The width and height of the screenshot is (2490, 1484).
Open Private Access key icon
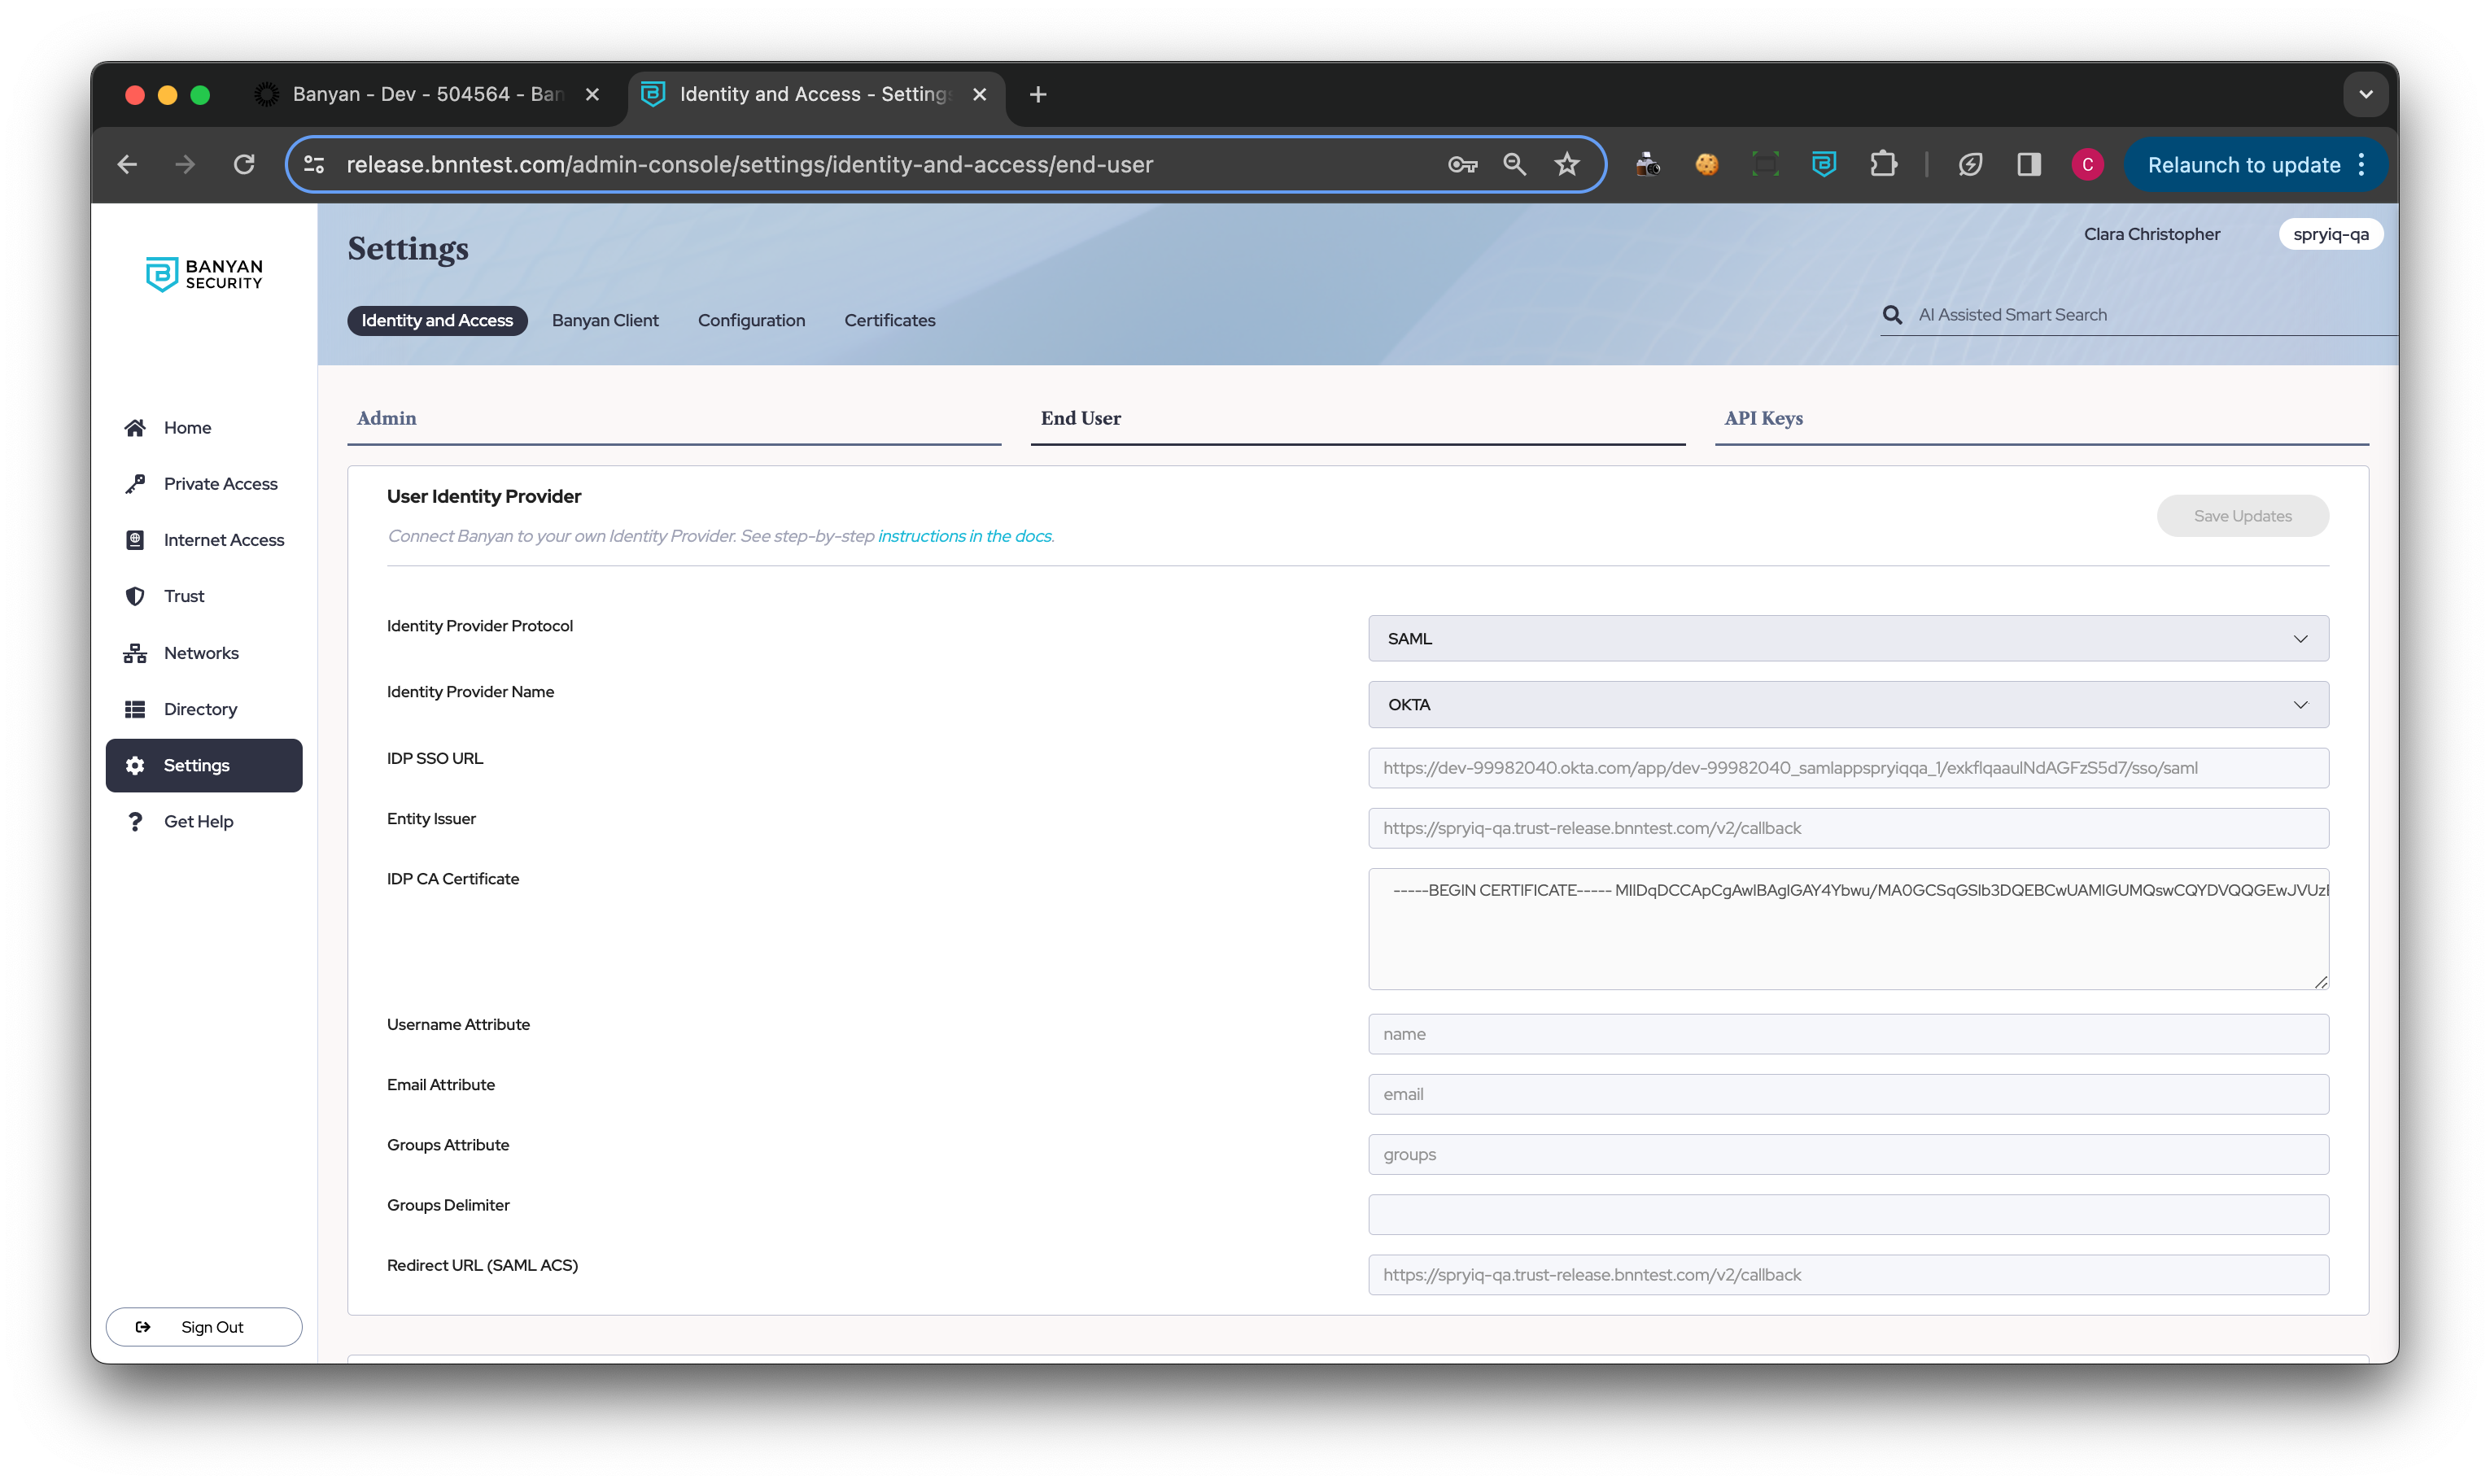click(x=135, y=484)
